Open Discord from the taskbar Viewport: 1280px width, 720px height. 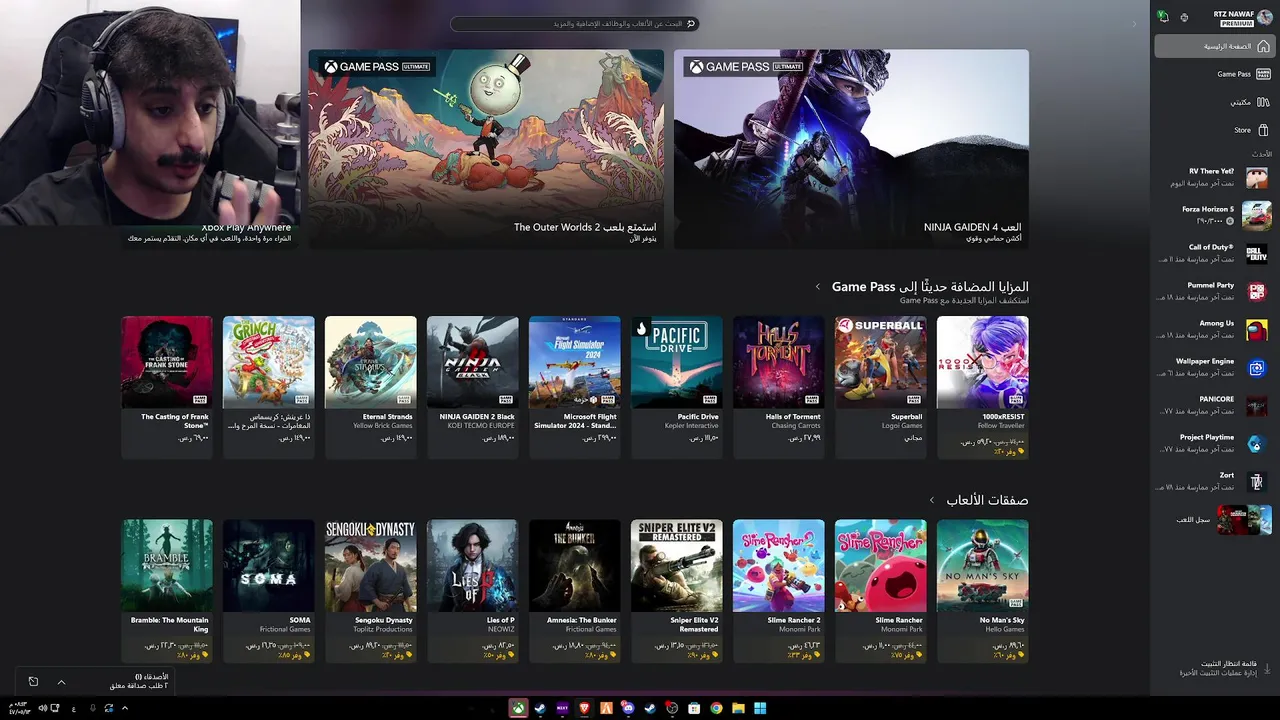coord(628,708)
